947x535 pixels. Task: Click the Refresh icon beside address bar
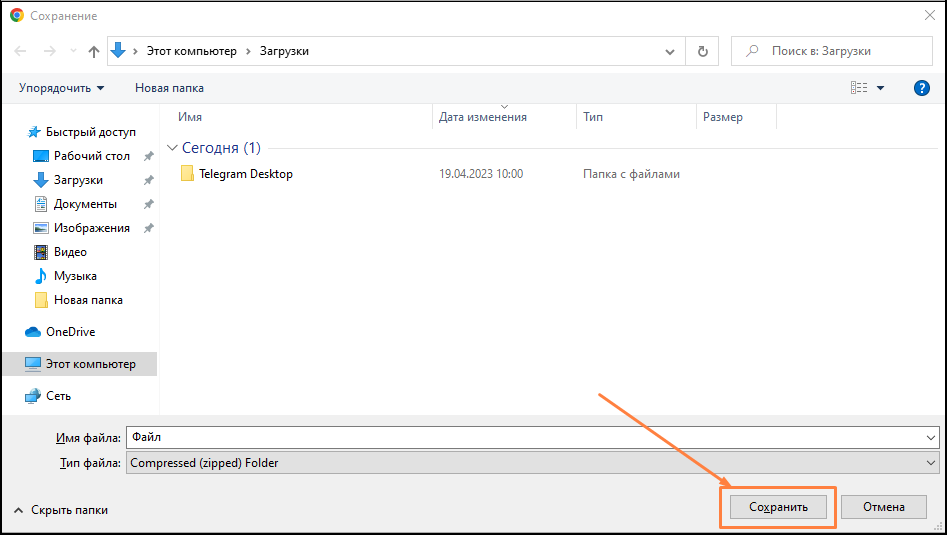pos(703,51)
